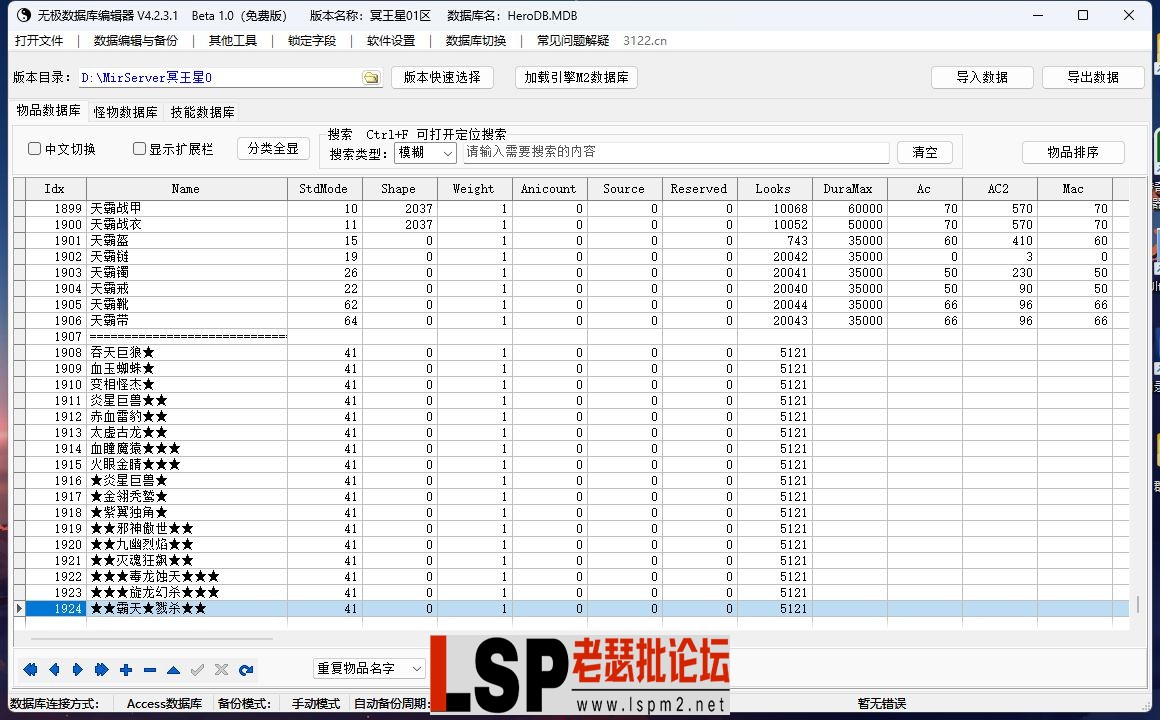Insert new record with plus icon
Viewport: 1160px width, 720px height.
126,670
